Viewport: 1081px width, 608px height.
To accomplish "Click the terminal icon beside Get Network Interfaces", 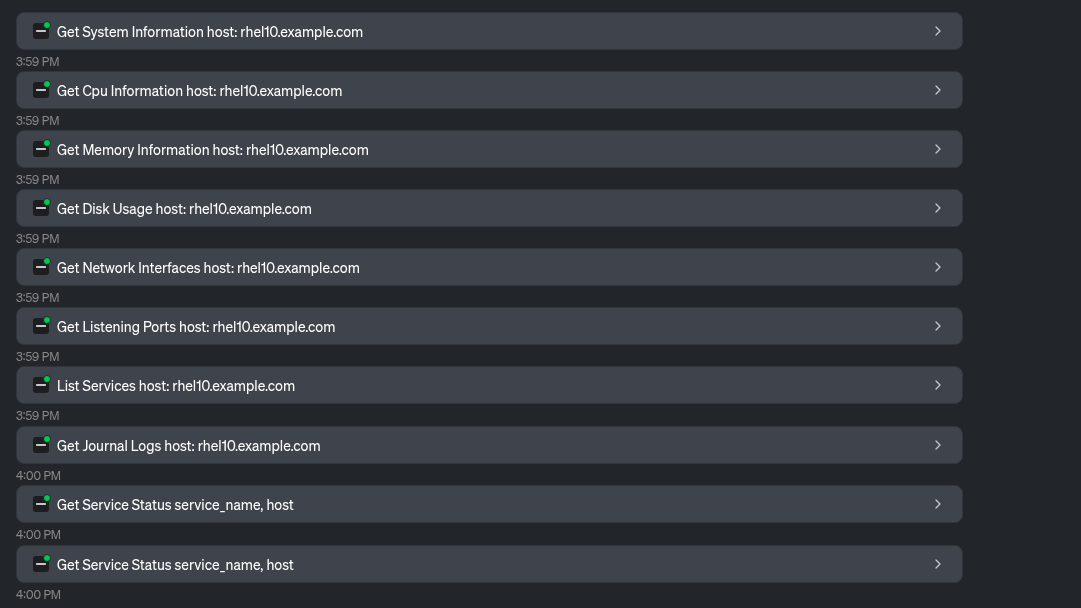I will (x=41, y=268).
